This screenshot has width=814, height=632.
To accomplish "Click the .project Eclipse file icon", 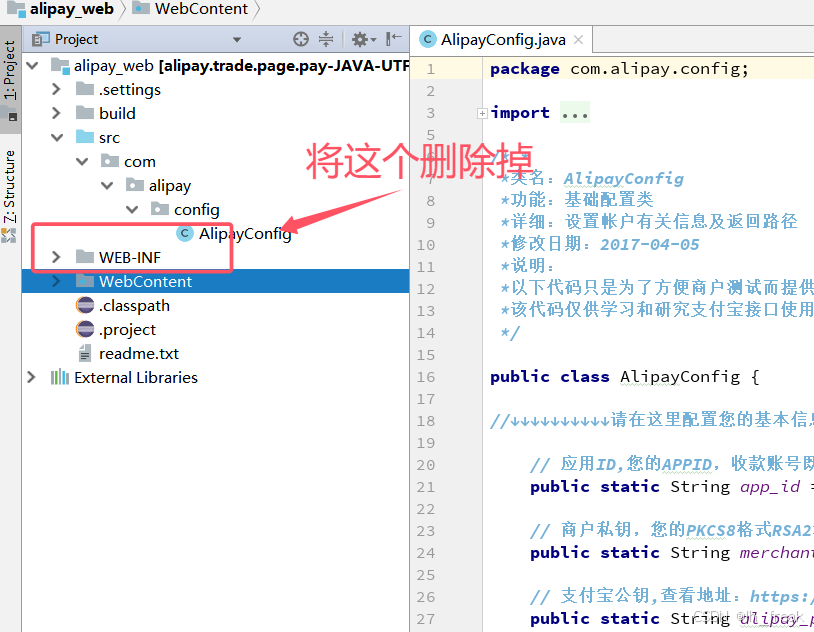I will pos(85,329).
